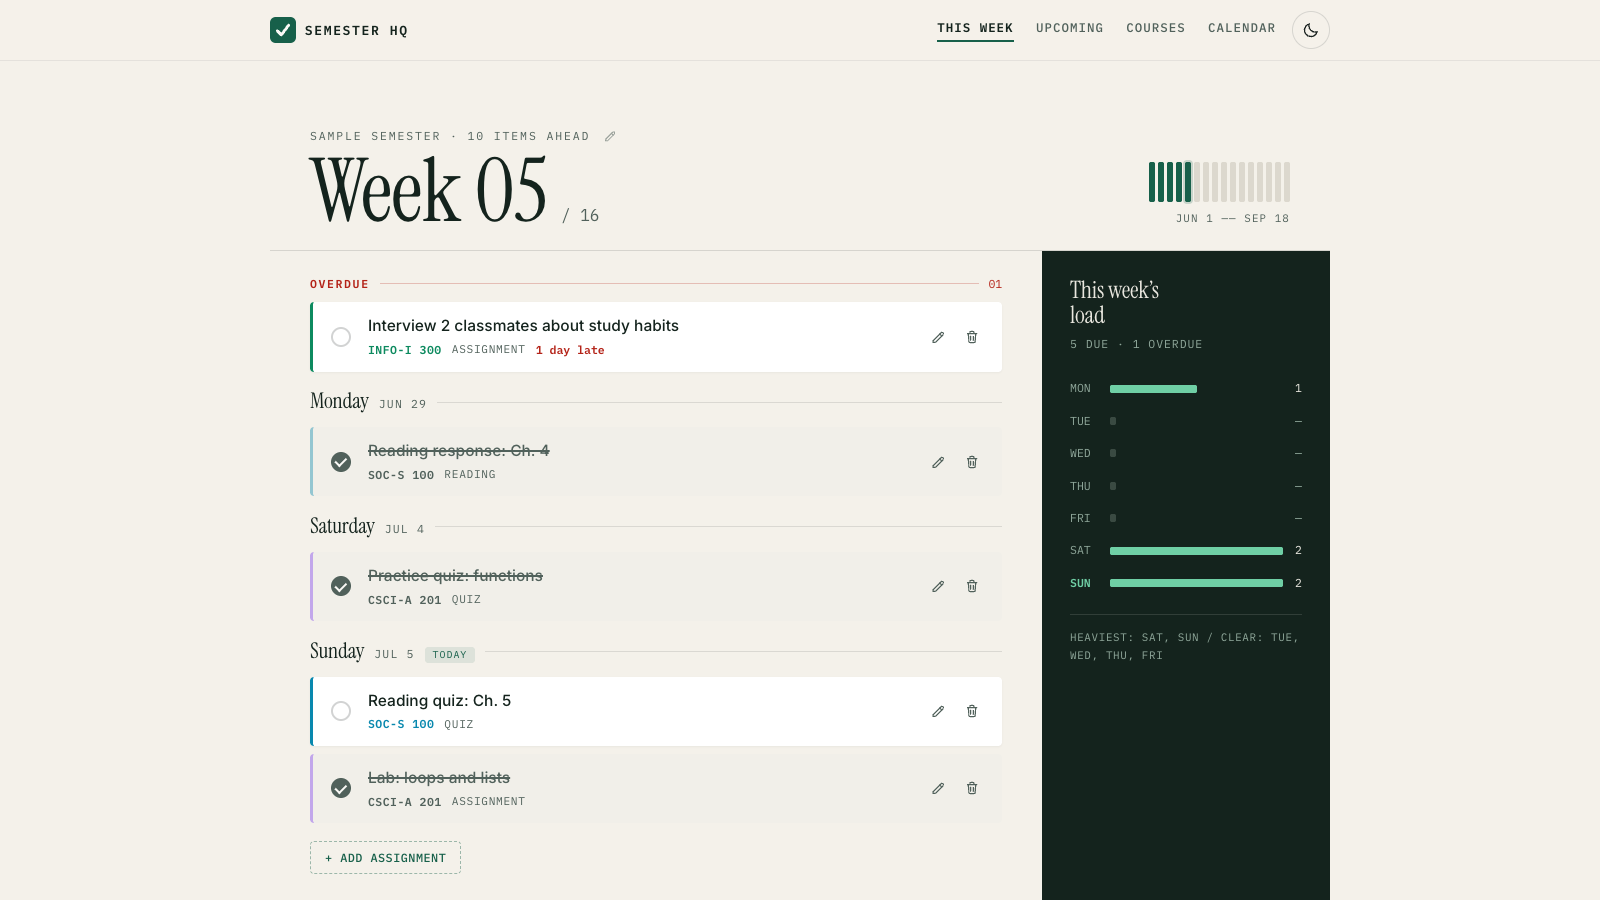Click the 'This week's load' heading

coord(1114,302)
